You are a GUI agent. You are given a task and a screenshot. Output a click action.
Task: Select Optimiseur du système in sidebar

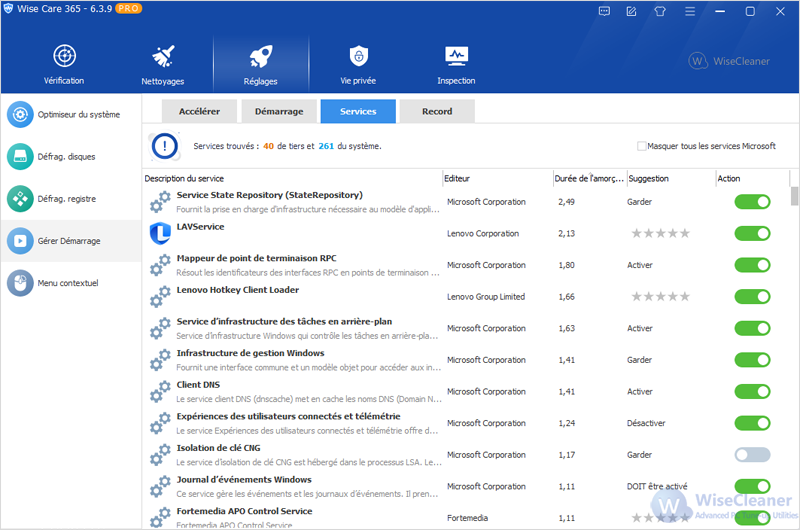click(x=71, y=114)
